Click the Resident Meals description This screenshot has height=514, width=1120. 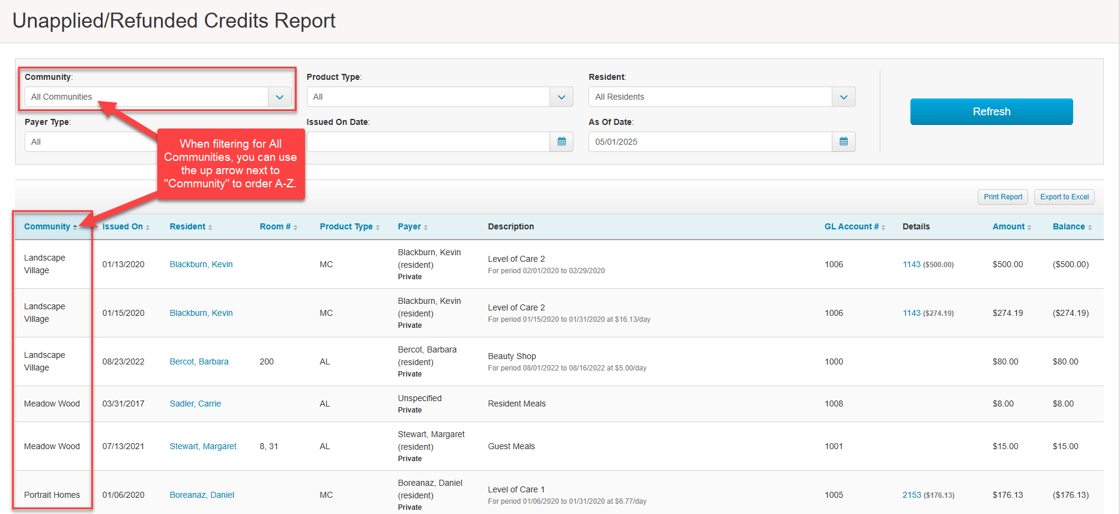point(516,403)
